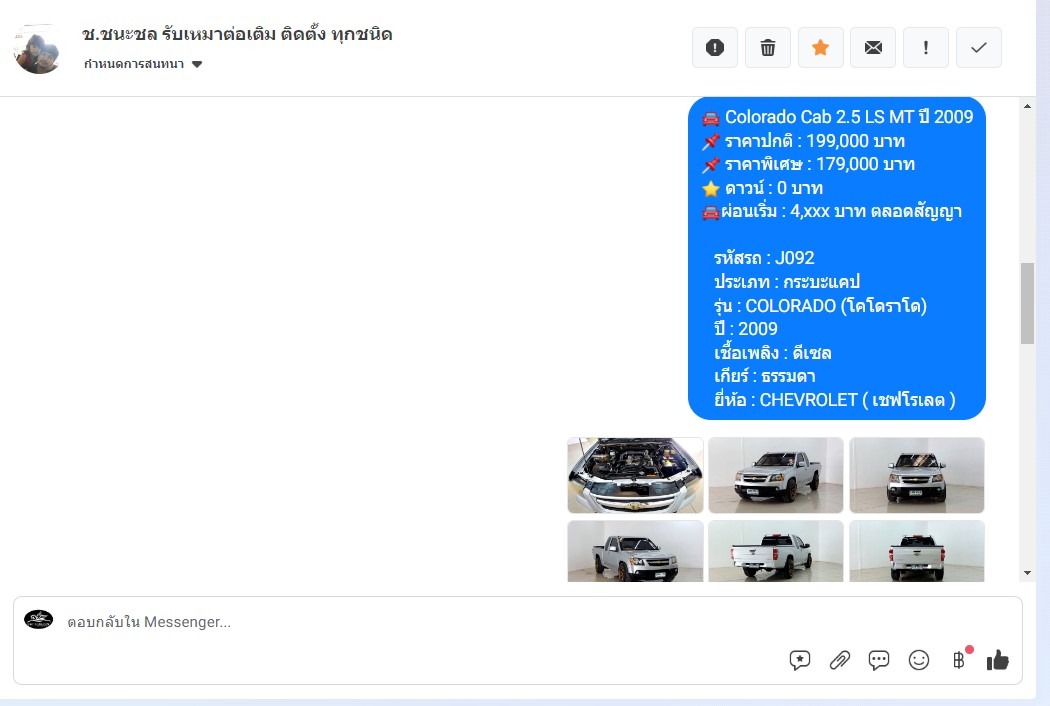Viewport: 1050px width, 706px height.
Task: Click the page avatar beside the reply box
Action: click(x=38, y=620)
